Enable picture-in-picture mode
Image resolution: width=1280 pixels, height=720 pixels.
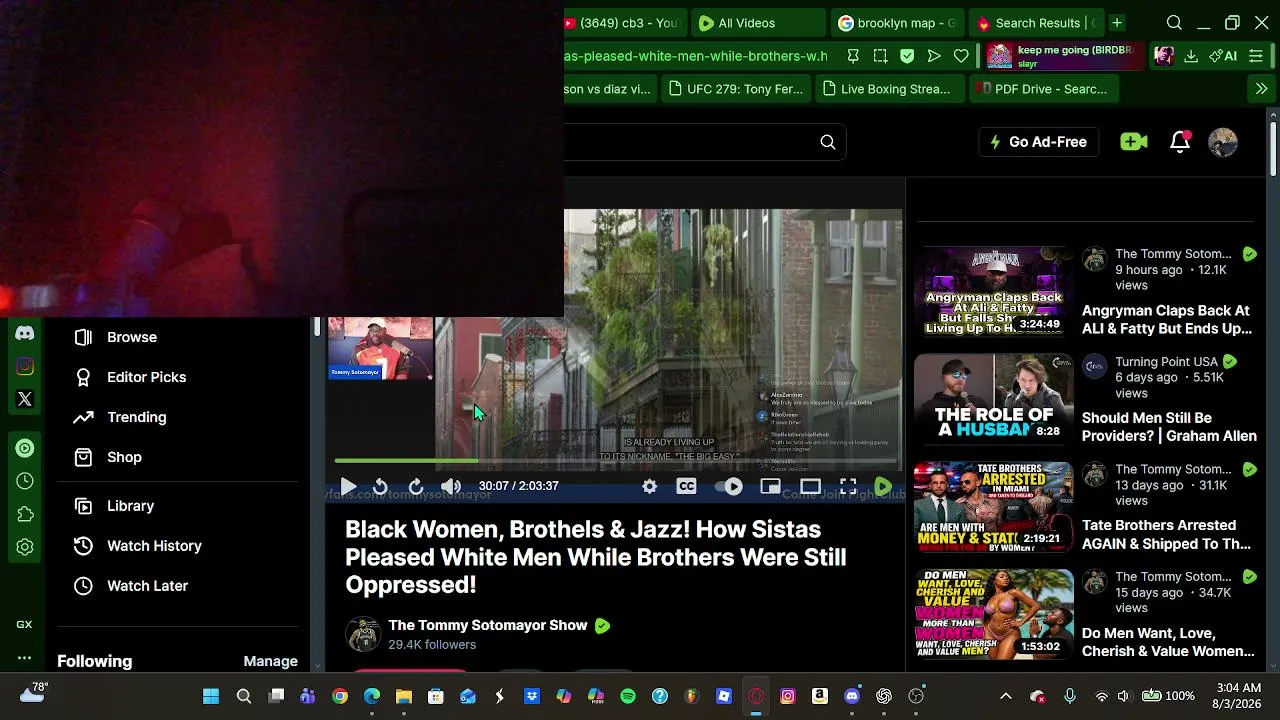tap(770, 486)
